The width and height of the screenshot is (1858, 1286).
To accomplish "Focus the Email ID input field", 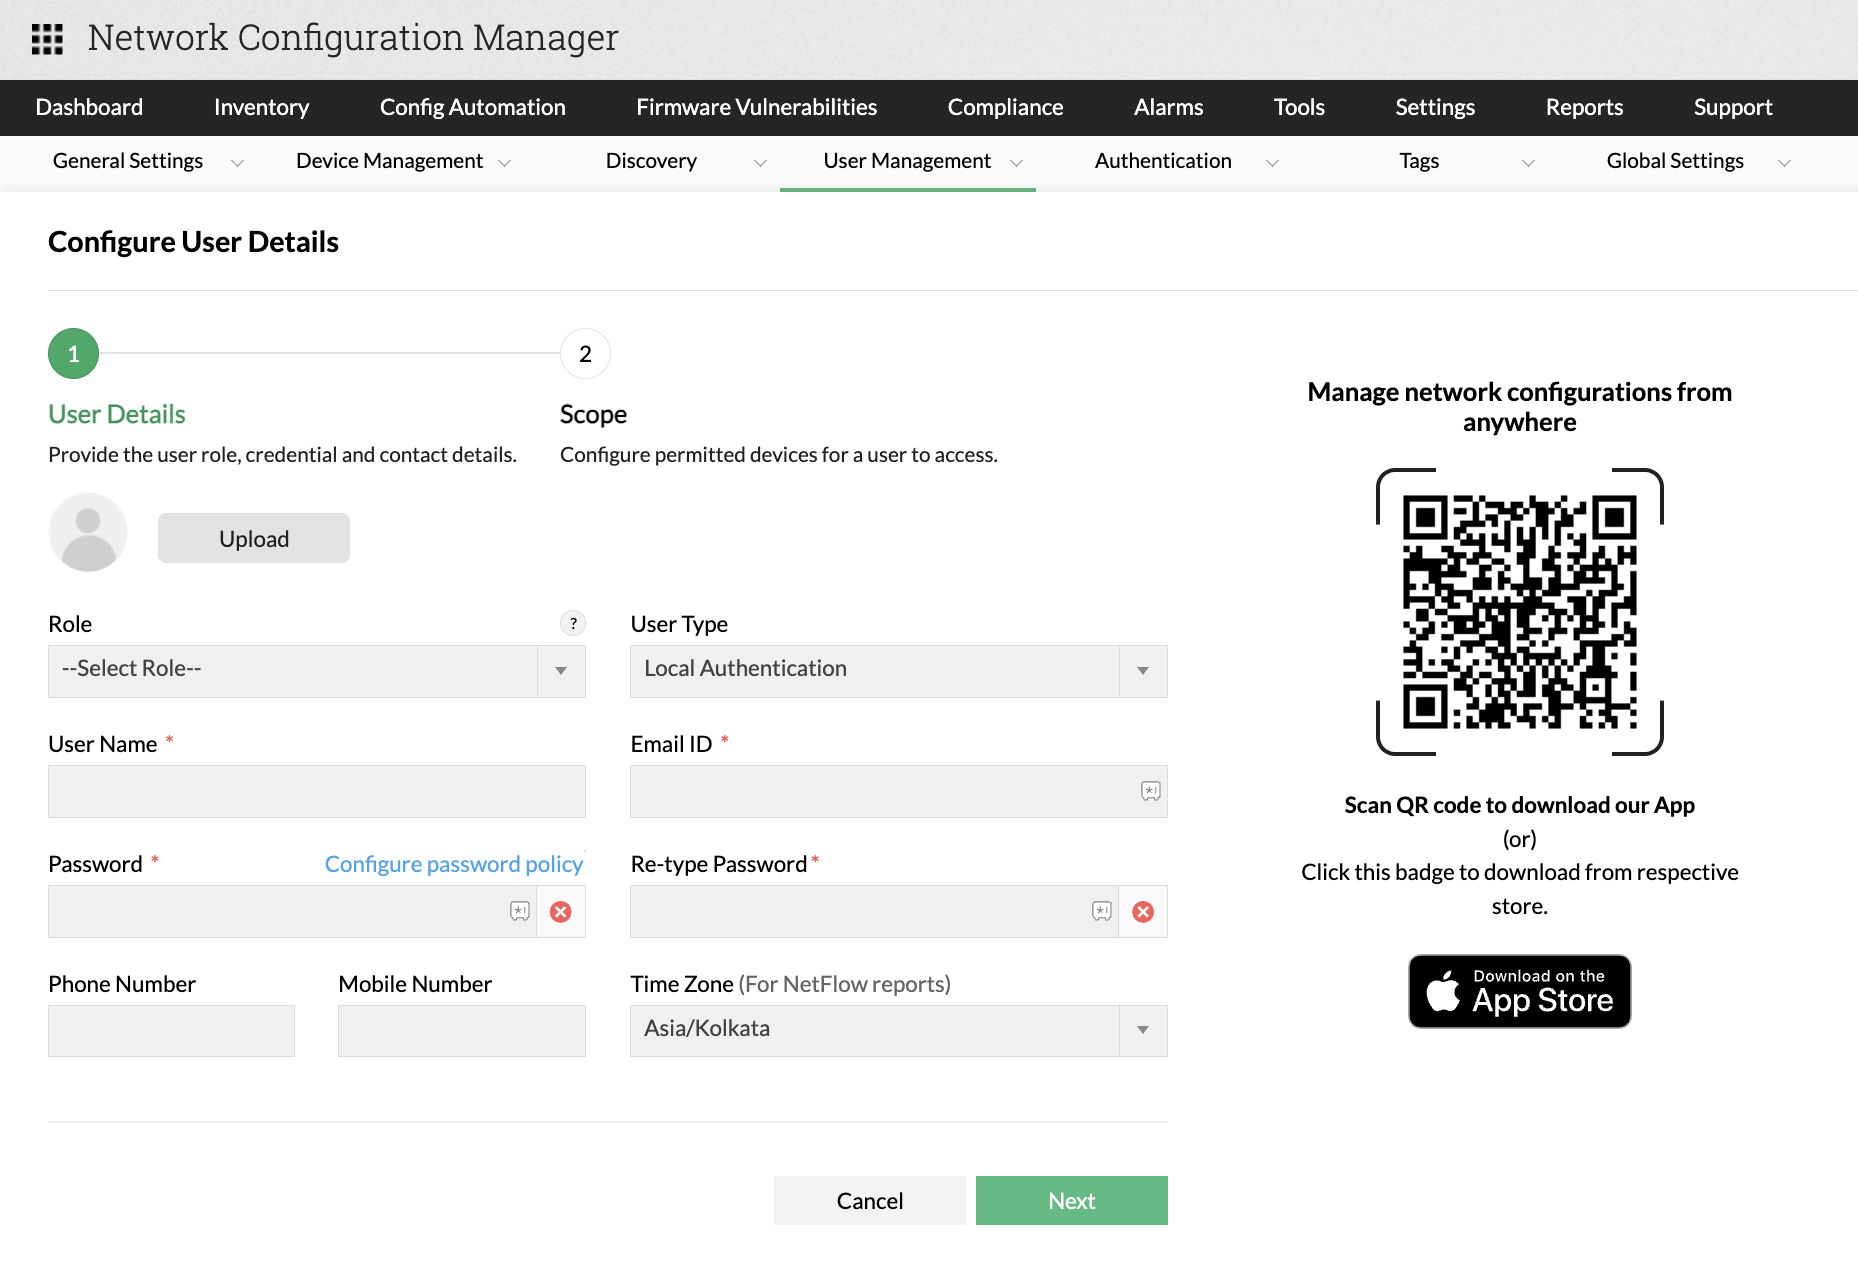I will coord(898,791).
